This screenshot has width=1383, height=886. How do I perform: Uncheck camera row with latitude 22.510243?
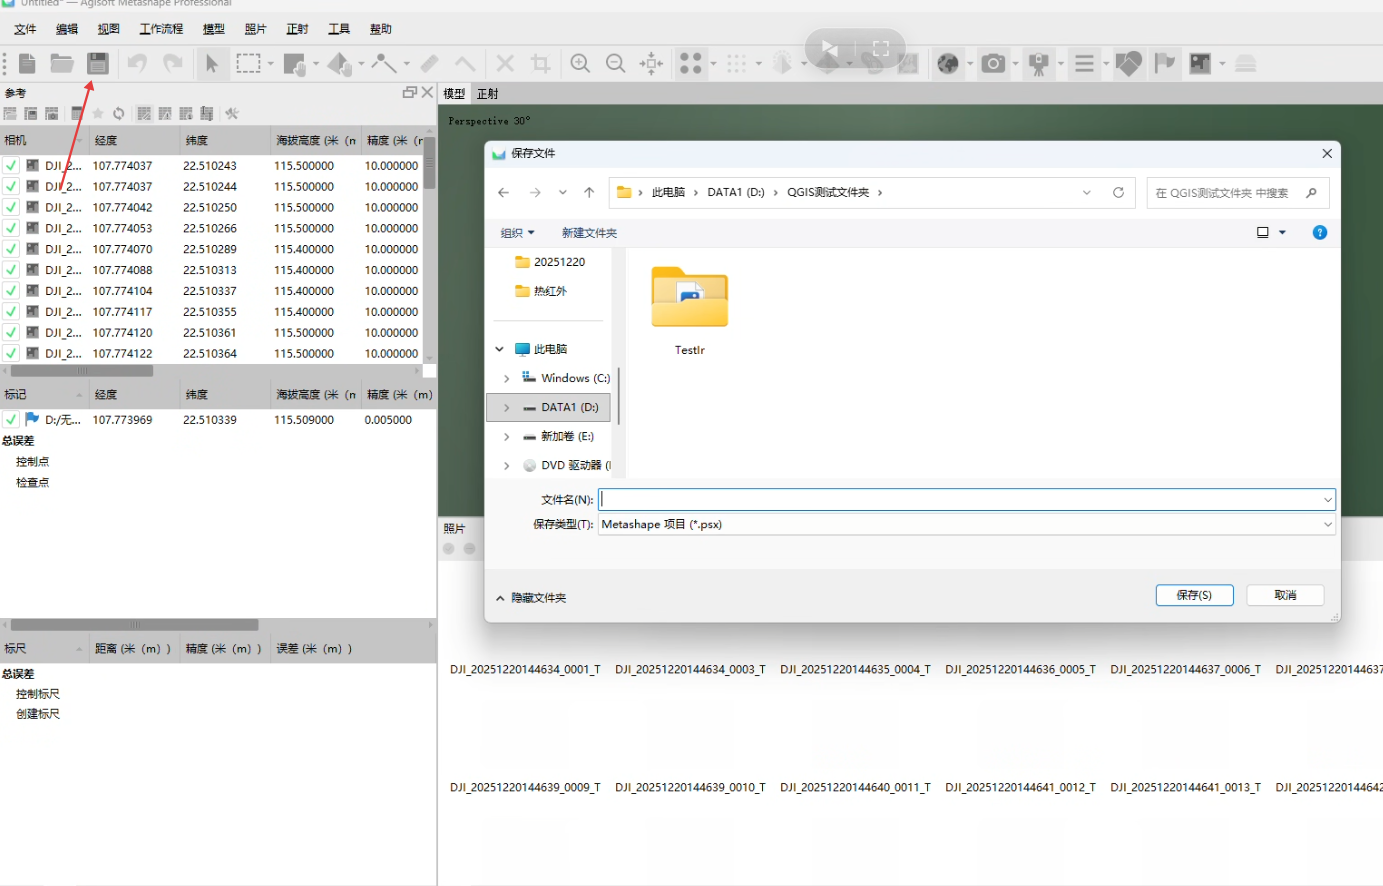(x=11, y=166)
